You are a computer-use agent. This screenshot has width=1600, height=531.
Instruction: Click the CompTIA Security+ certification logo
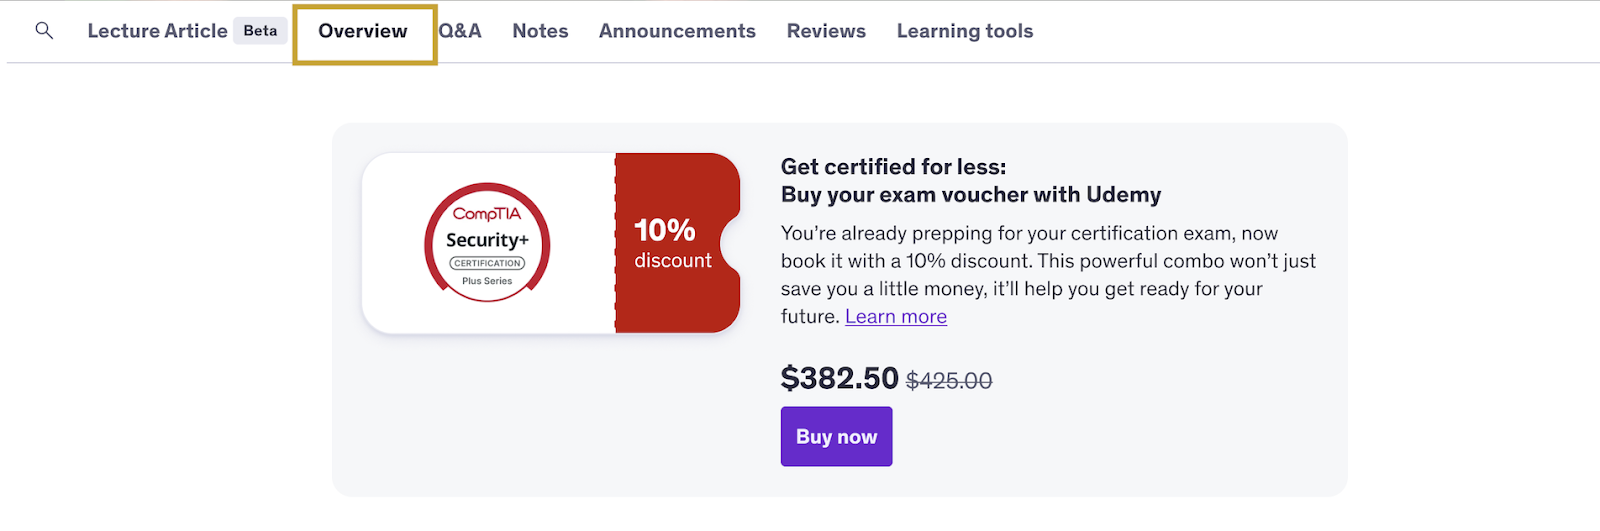click(x=487, y=243)
